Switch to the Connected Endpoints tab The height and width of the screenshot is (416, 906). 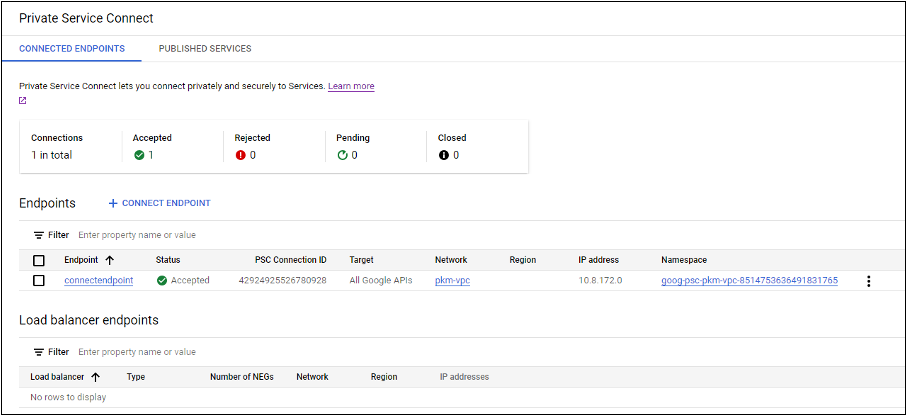[72, 49]
